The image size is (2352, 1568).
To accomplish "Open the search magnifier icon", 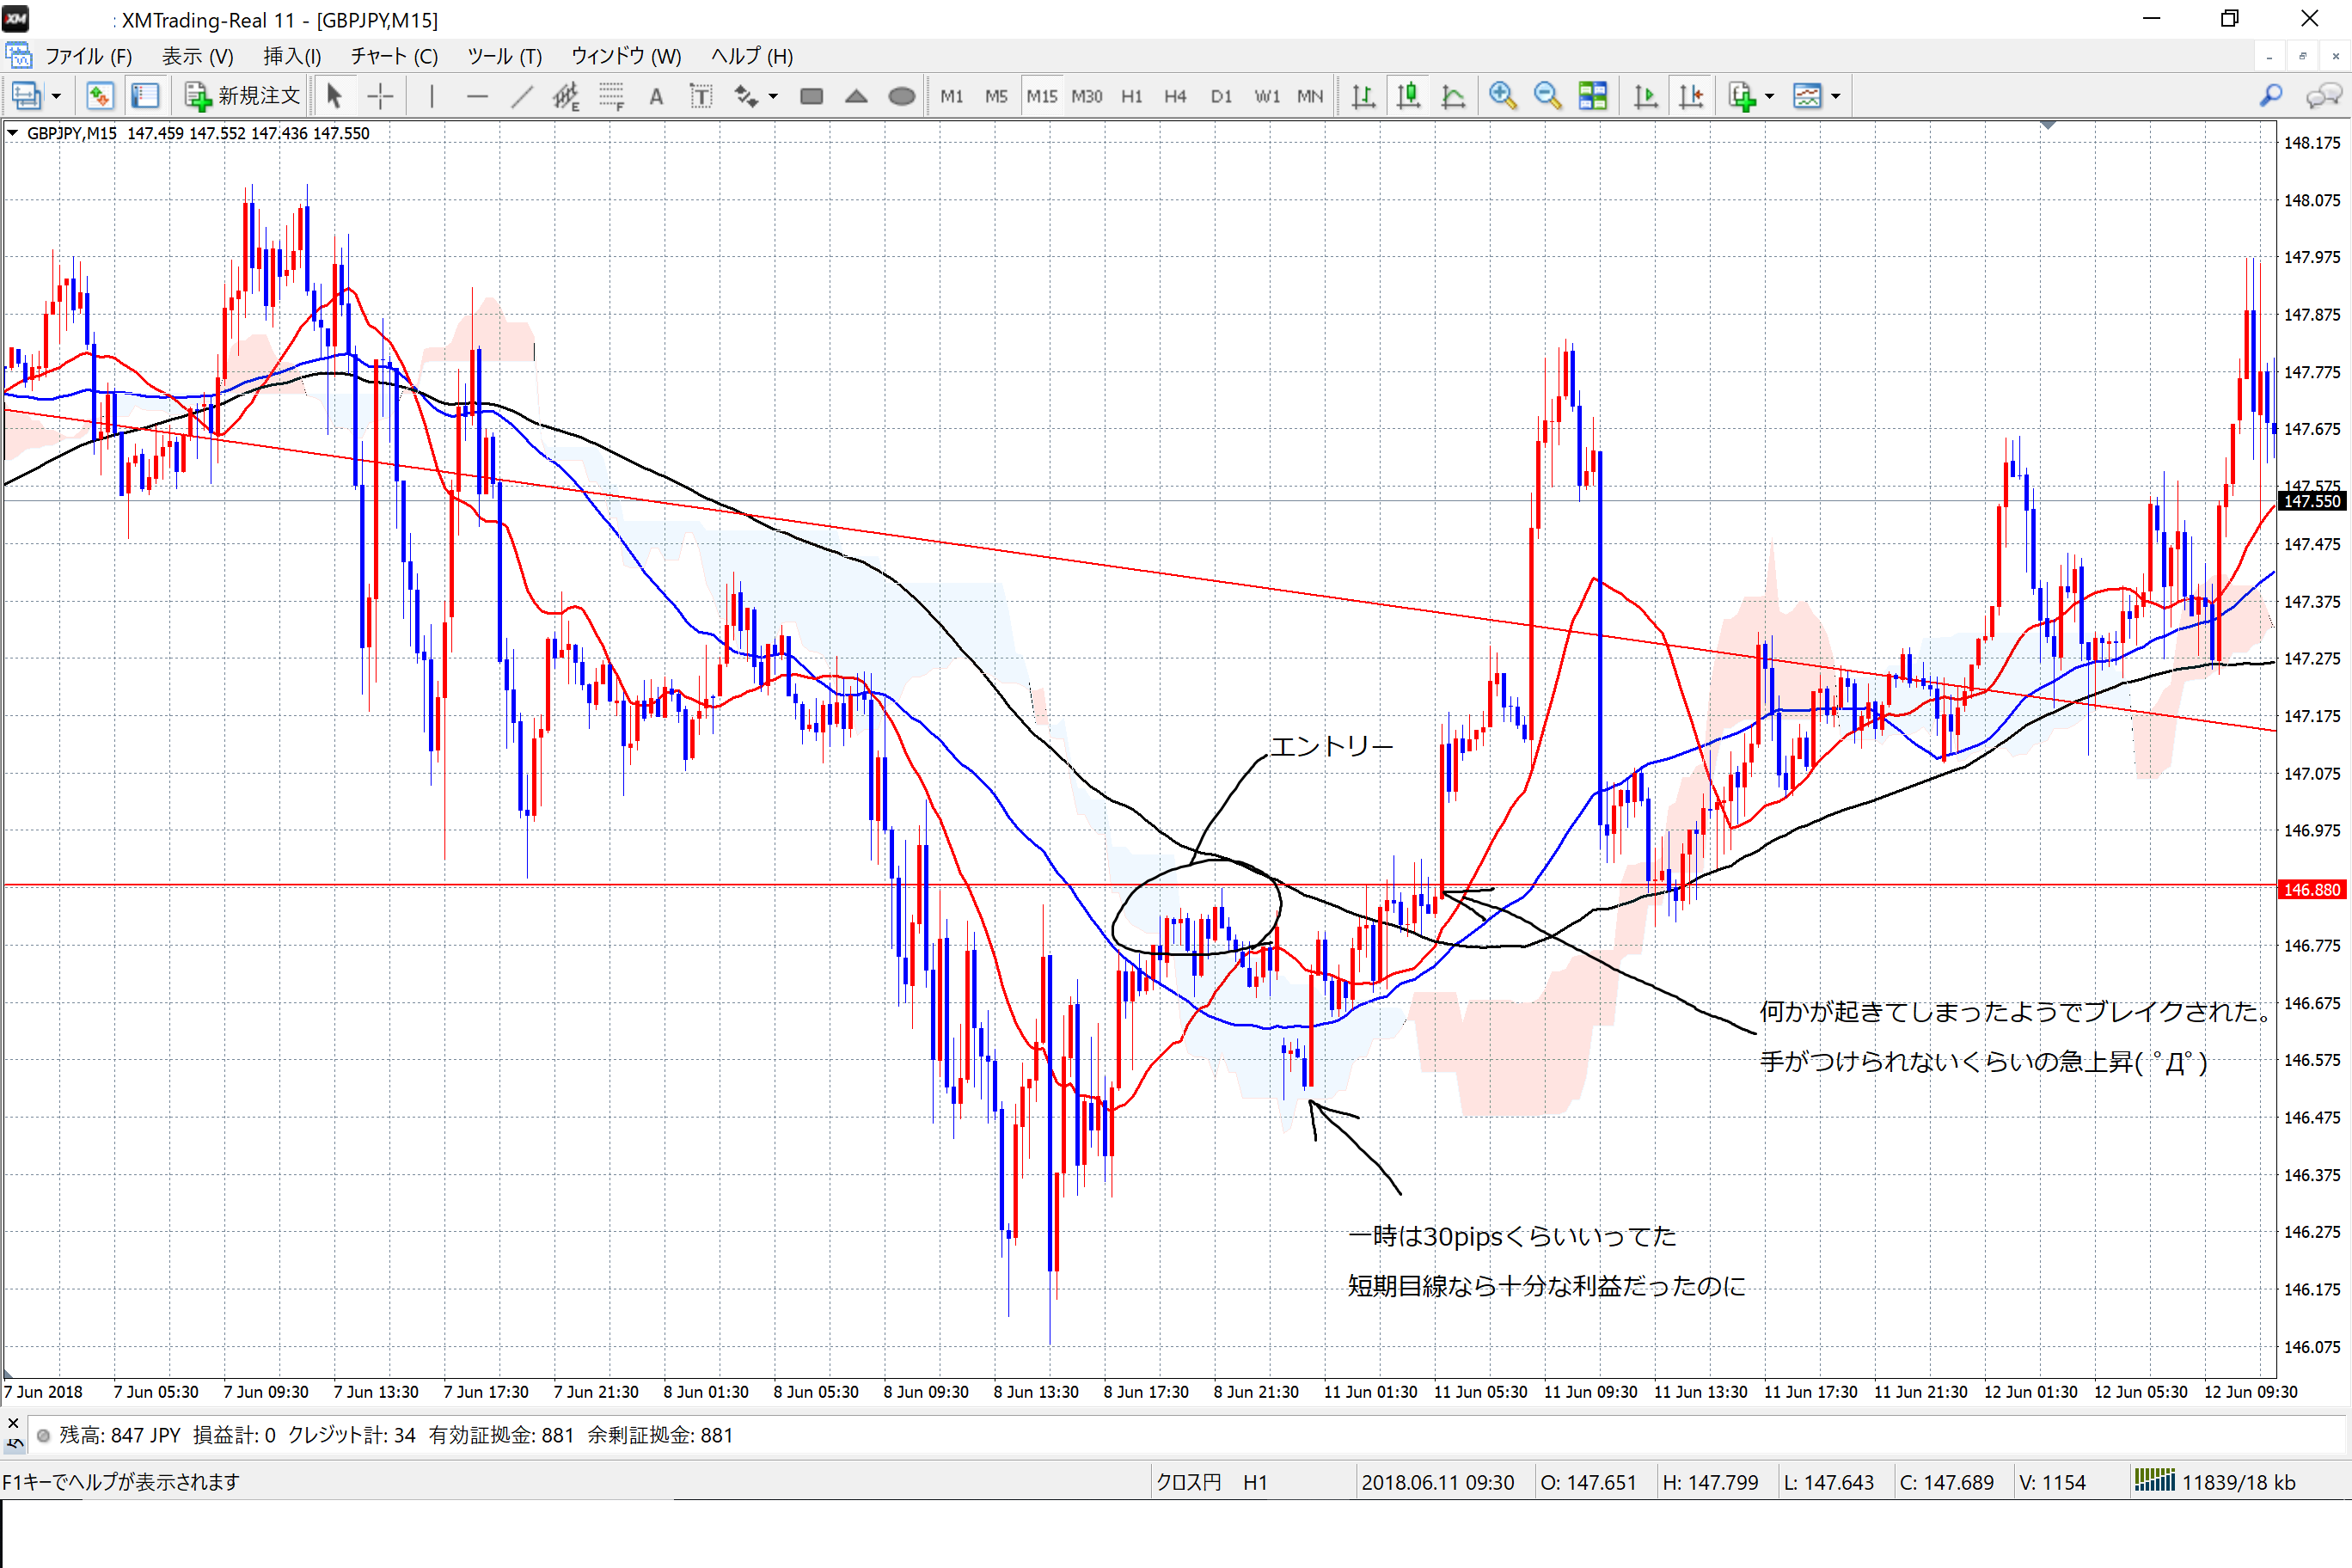I will coord(2270,96).
